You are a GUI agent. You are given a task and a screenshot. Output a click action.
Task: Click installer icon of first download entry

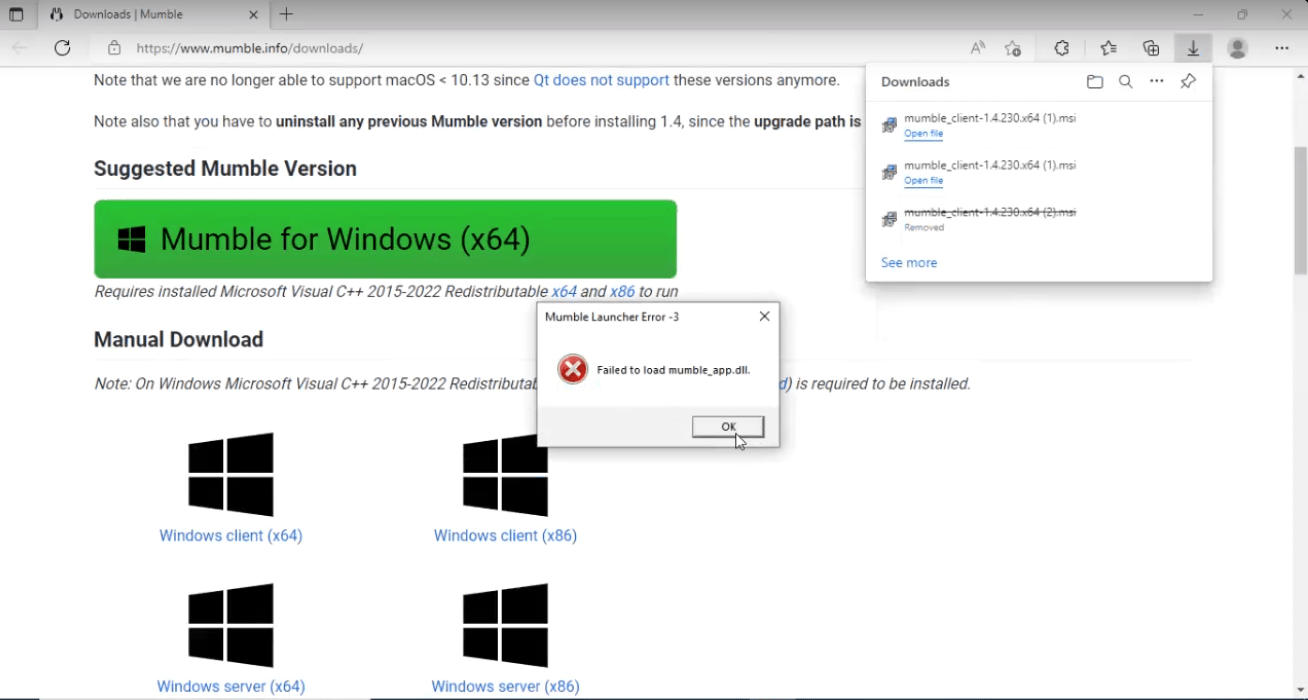pos(889,125)
